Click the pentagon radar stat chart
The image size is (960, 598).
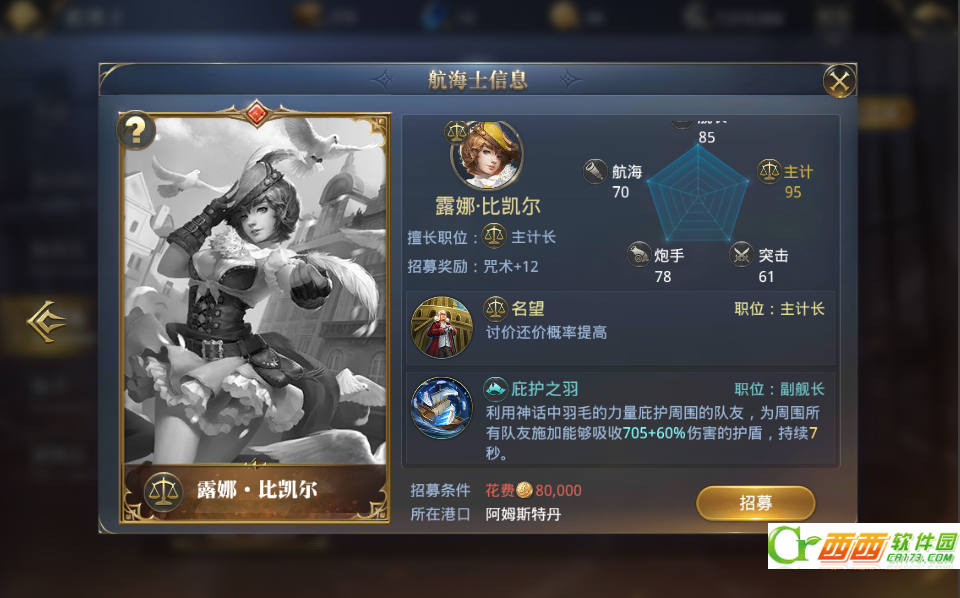697,195
